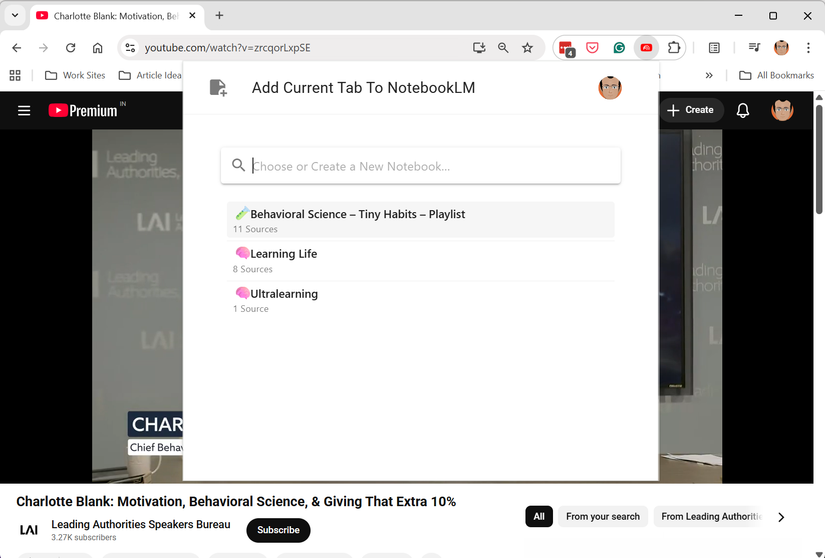The height and width of the screenshot is (558, 825).
Task: Bookmark this tab with the star icon
Action: (527, 48)
